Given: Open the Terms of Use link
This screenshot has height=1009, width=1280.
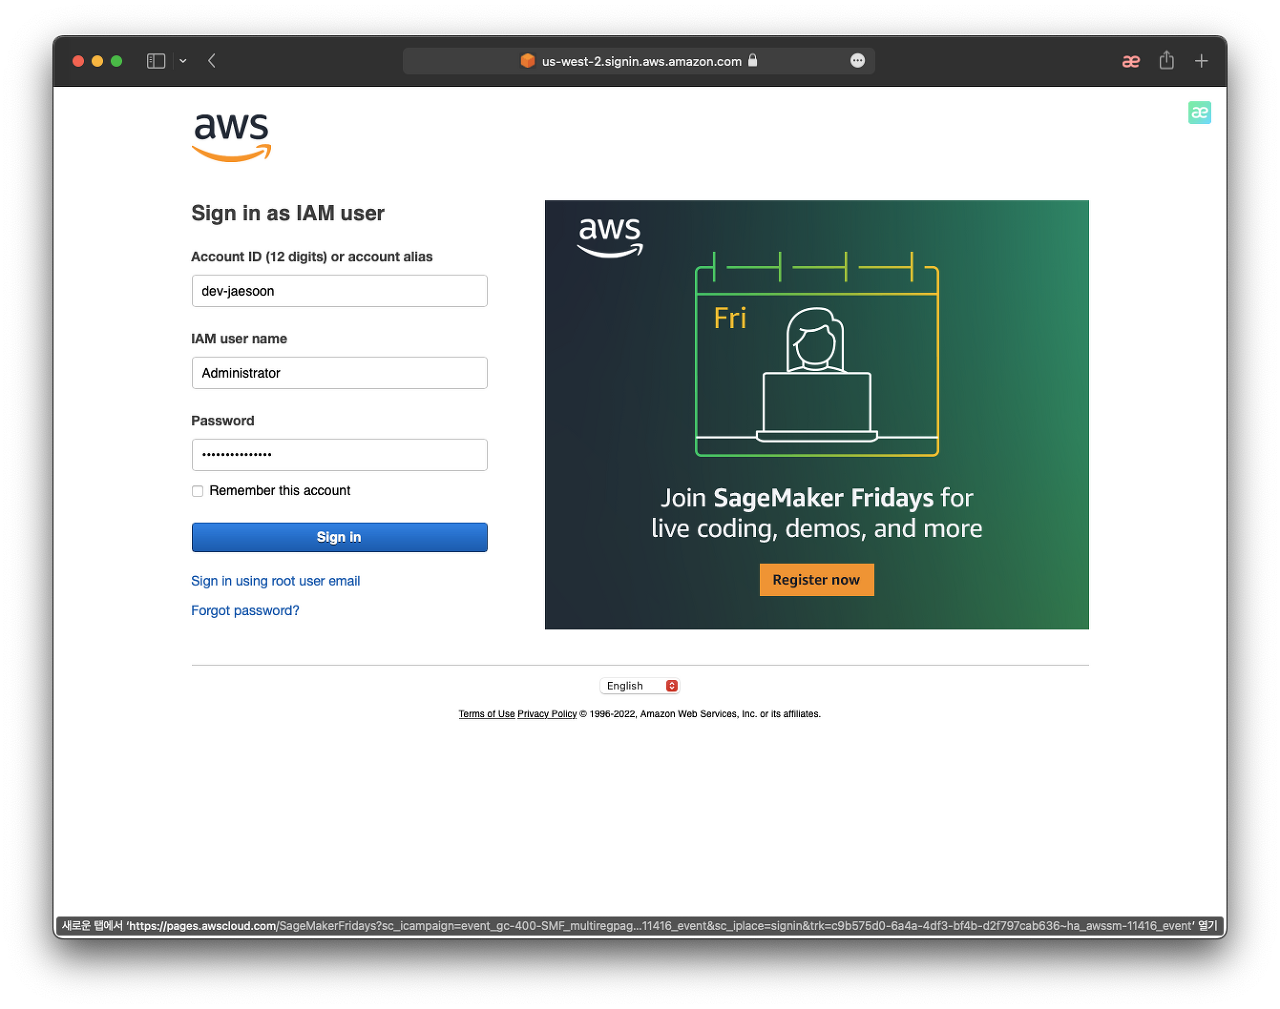Looking at the screenshot, I should click(x=487, y=714).
